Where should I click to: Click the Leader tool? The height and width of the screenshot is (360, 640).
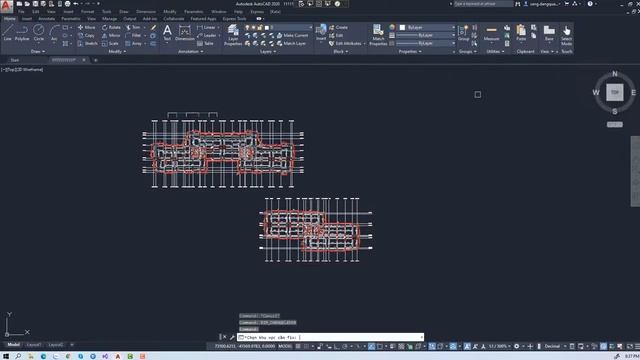[207, 36]
